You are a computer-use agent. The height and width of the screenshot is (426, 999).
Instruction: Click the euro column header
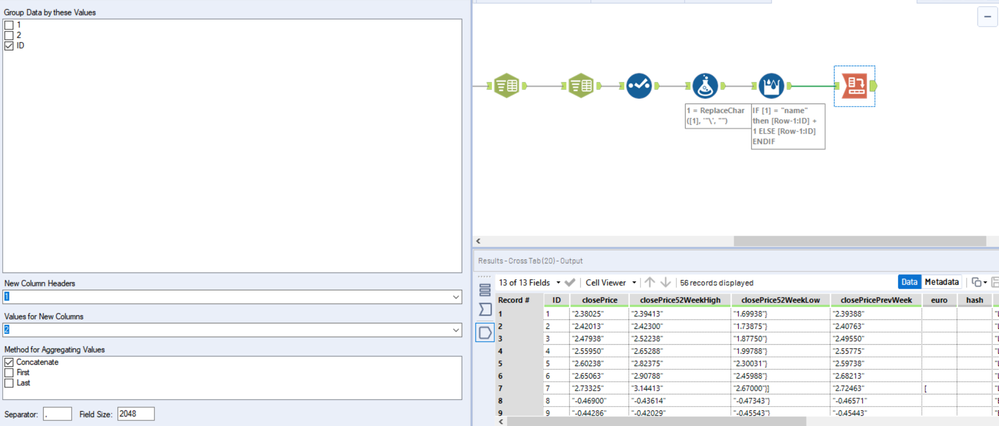tap(939, 300)
